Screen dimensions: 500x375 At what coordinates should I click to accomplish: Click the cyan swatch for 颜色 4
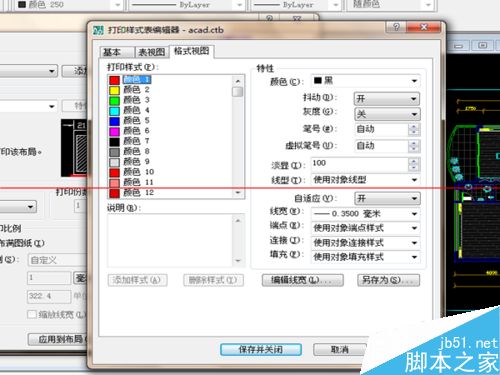pyautogui.click(x=114, y=111)
